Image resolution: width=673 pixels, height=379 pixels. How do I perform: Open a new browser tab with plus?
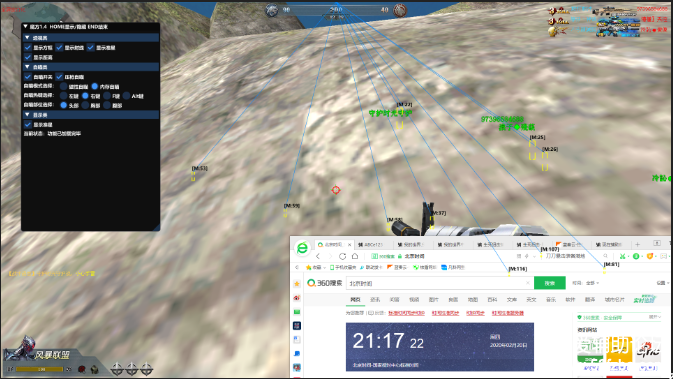point(637,244)
